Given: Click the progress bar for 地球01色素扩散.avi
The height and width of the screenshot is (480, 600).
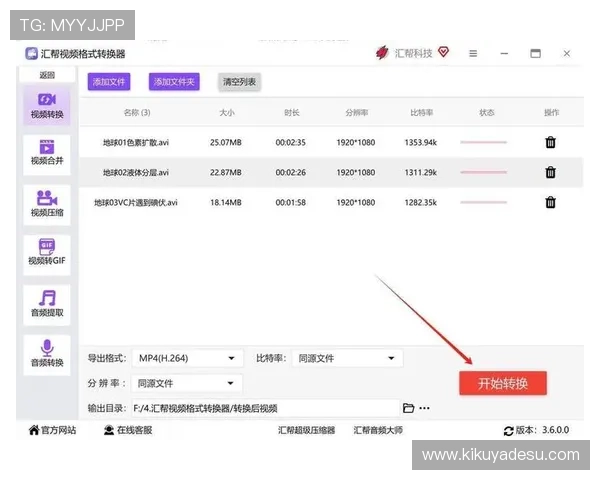Looking at the screenshot, I should point(484,142).
